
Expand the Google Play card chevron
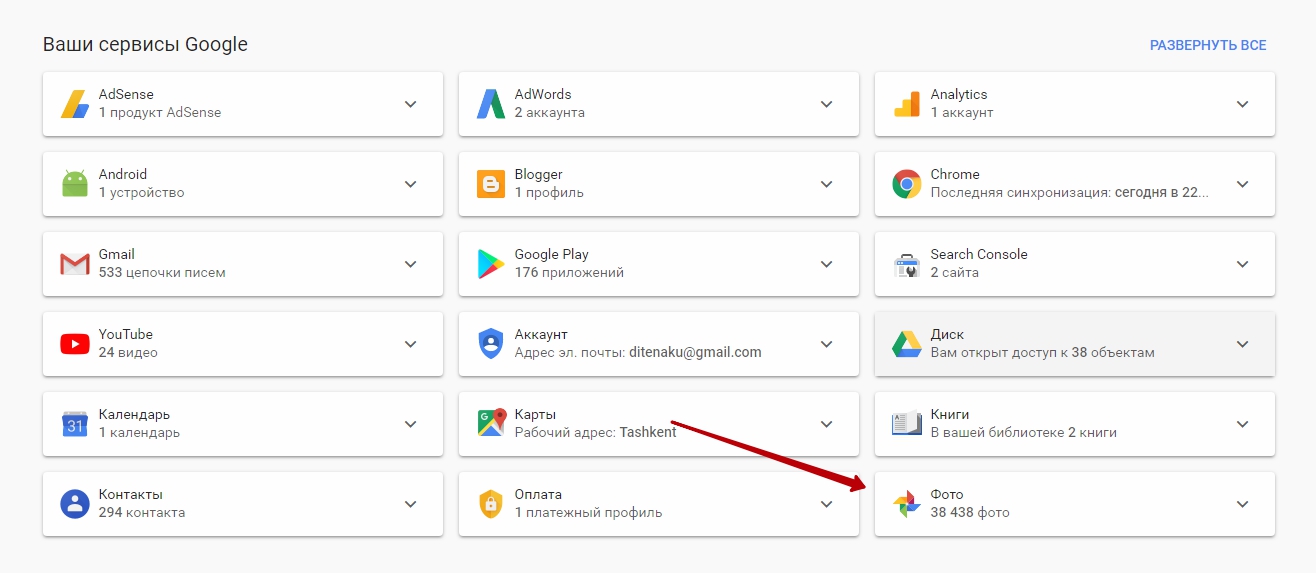click(826, 264)
